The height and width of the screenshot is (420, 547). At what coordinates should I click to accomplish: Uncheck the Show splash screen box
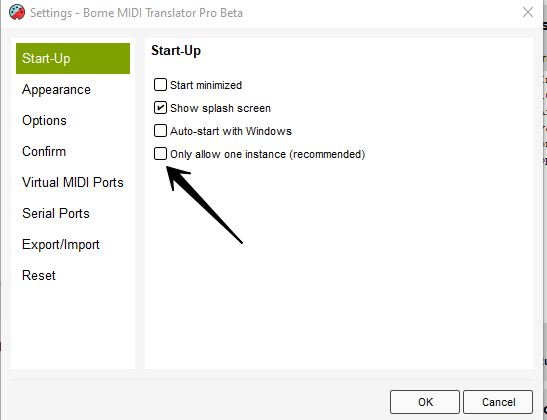tap(160, 107)
